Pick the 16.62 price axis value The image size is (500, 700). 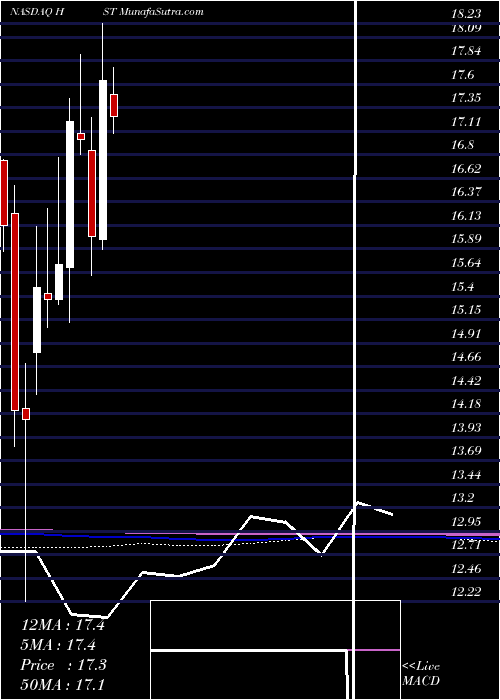466,169
